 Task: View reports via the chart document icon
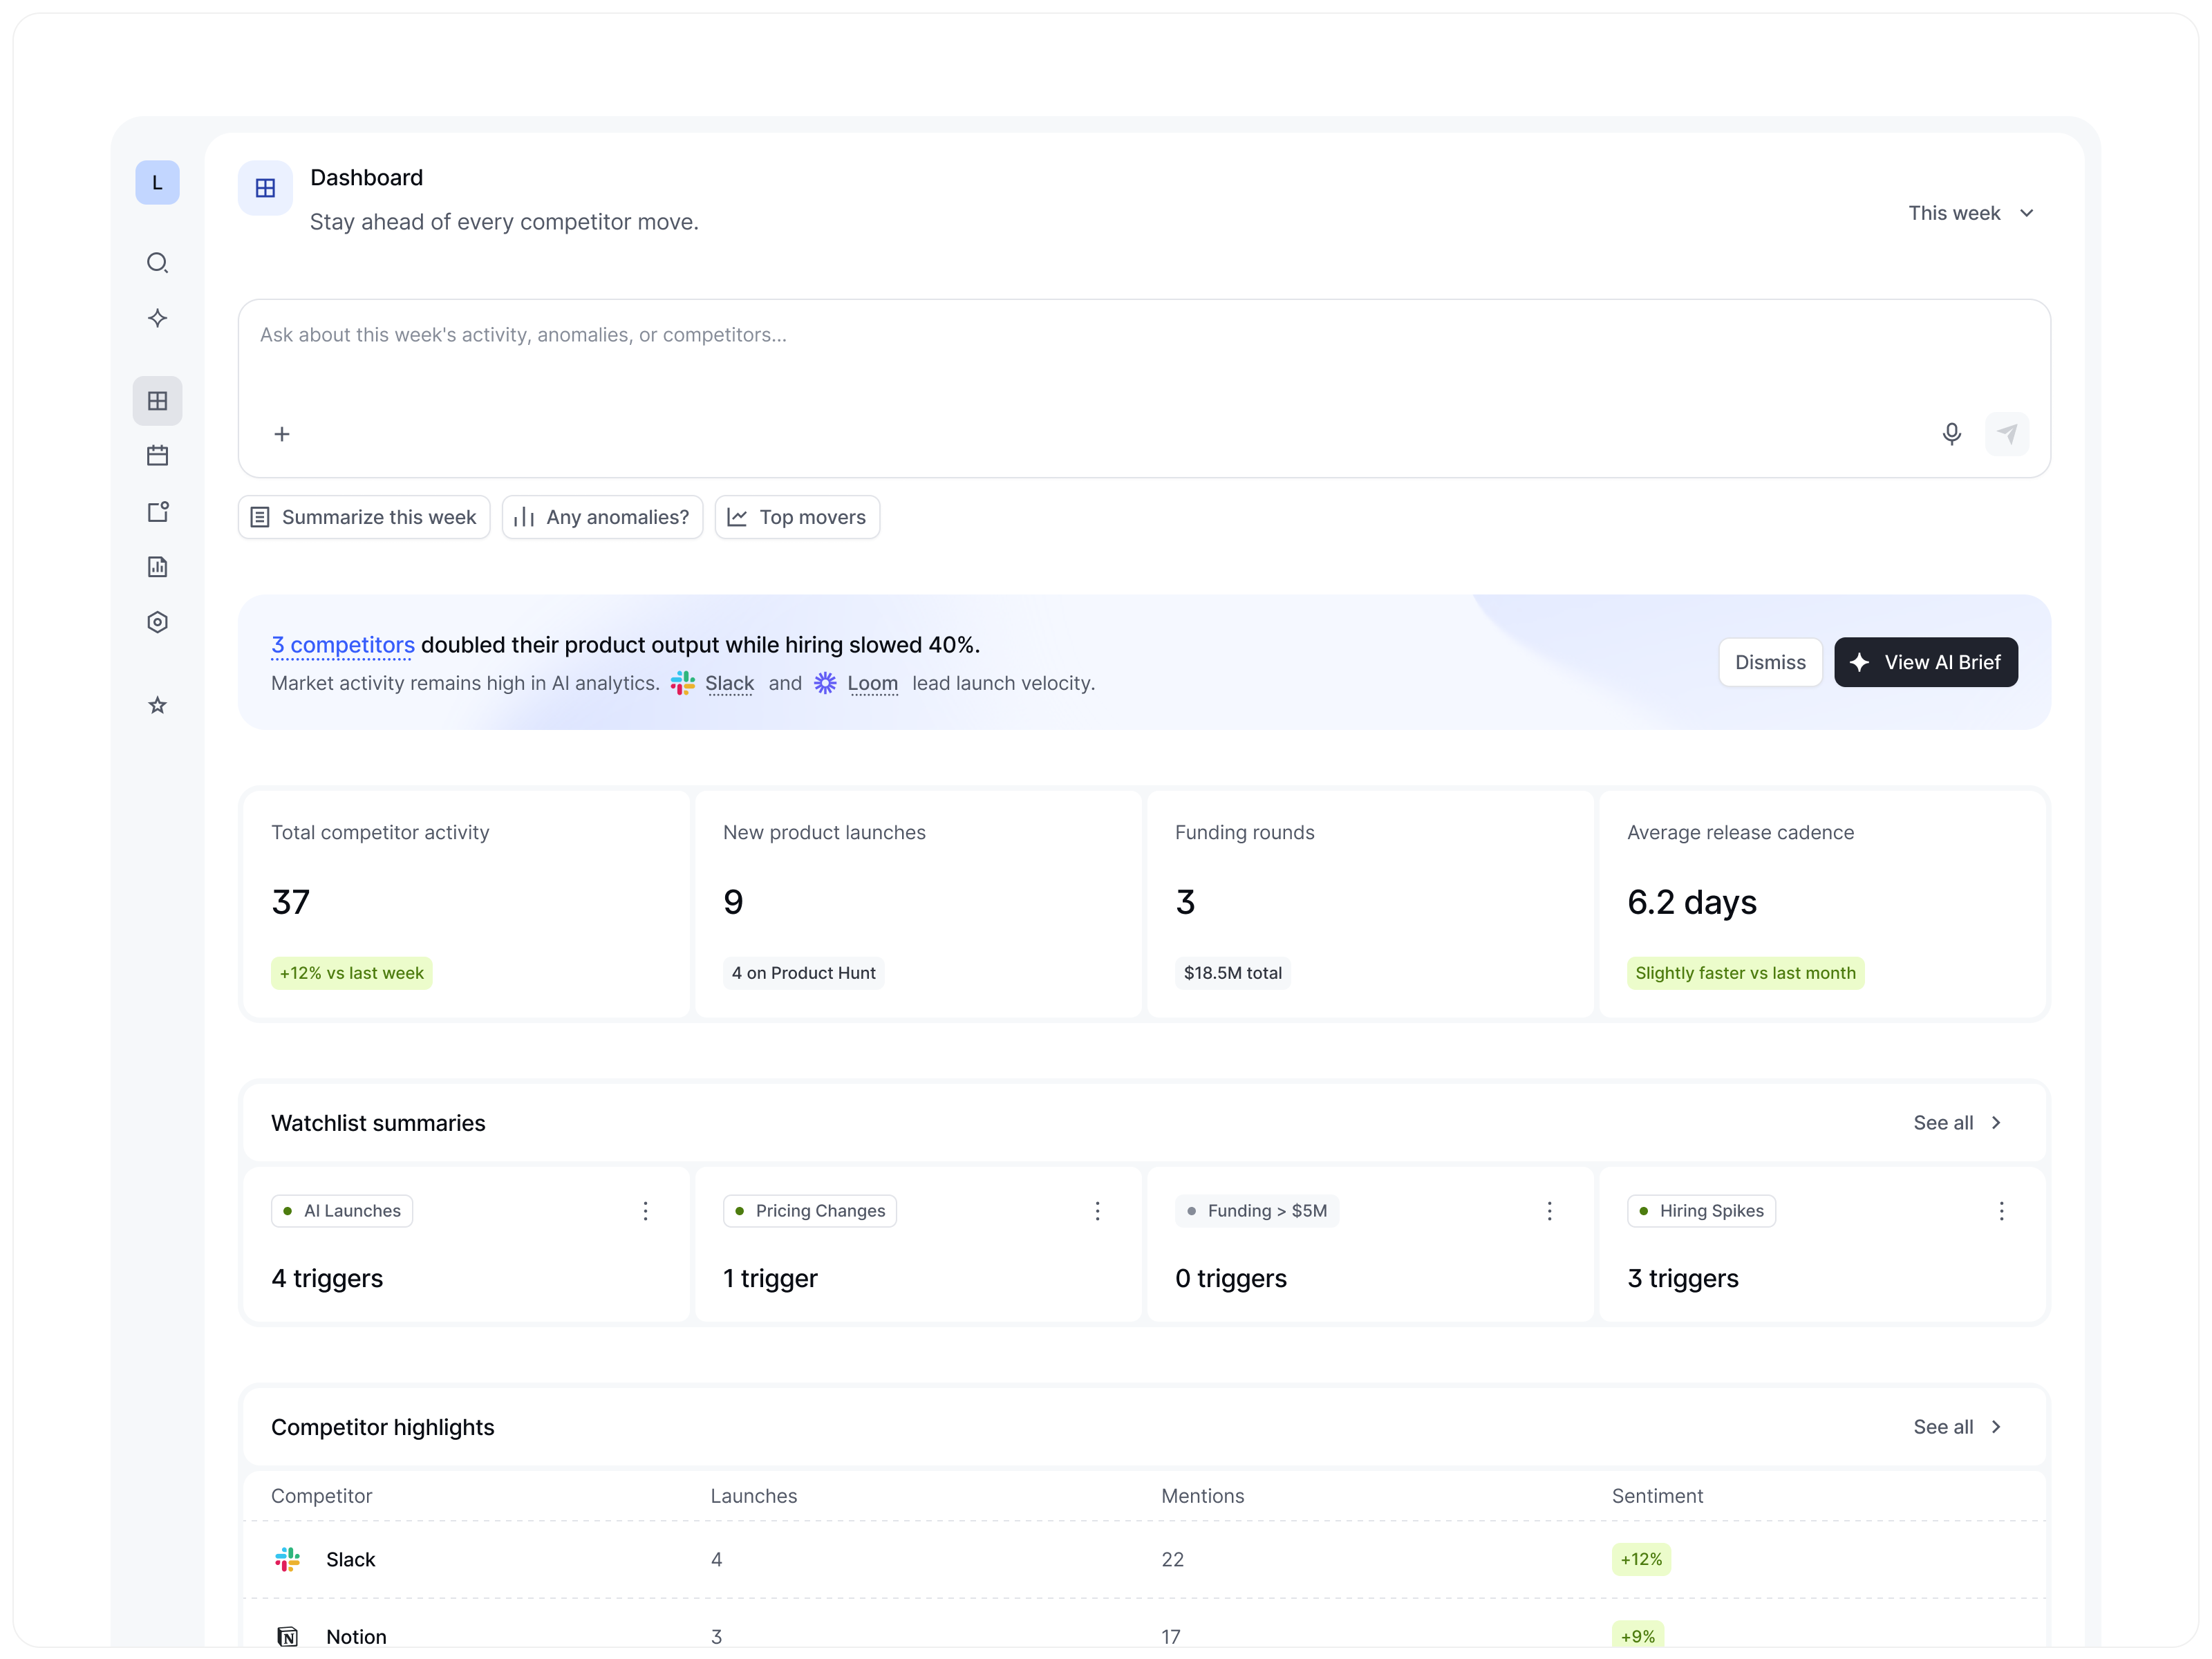[158, 566]
